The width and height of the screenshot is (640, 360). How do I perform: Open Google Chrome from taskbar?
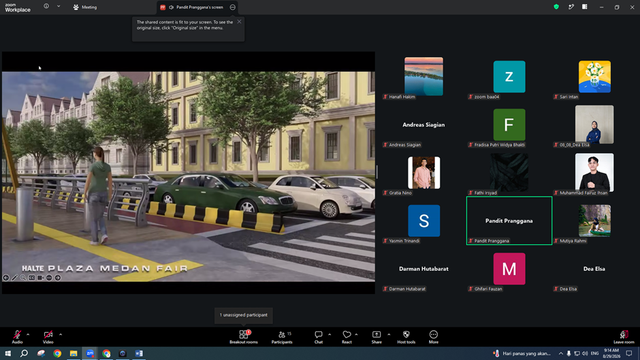point(57,353)
